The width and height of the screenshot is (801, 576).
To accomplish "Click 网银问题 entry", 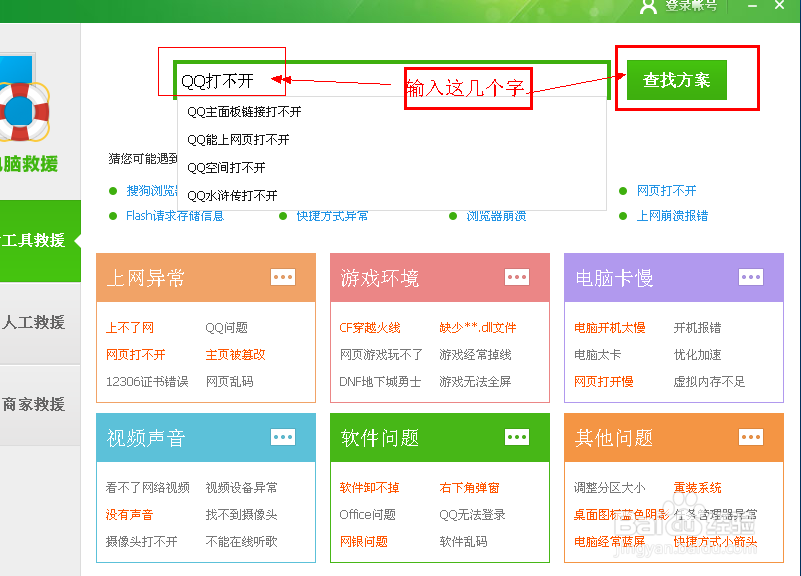I will click(363, 542).
